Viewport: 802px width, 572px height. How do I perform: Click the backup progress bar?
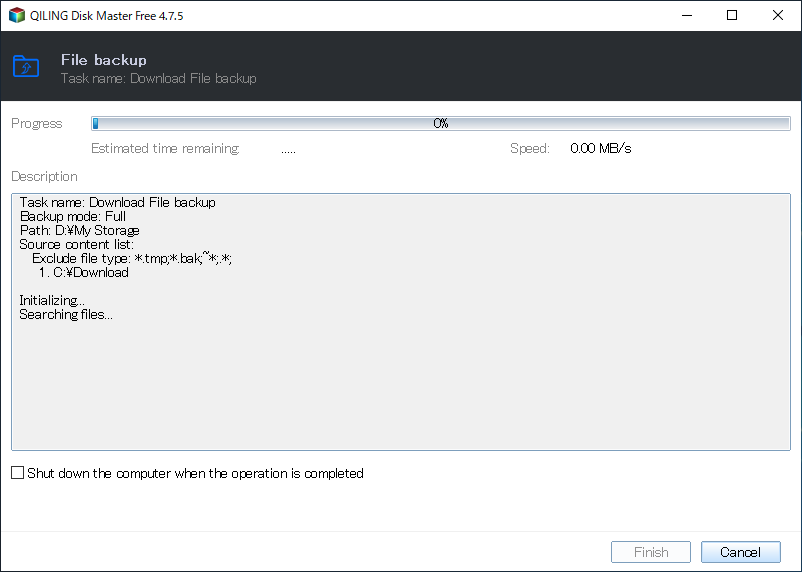click(x=440, y=123)
